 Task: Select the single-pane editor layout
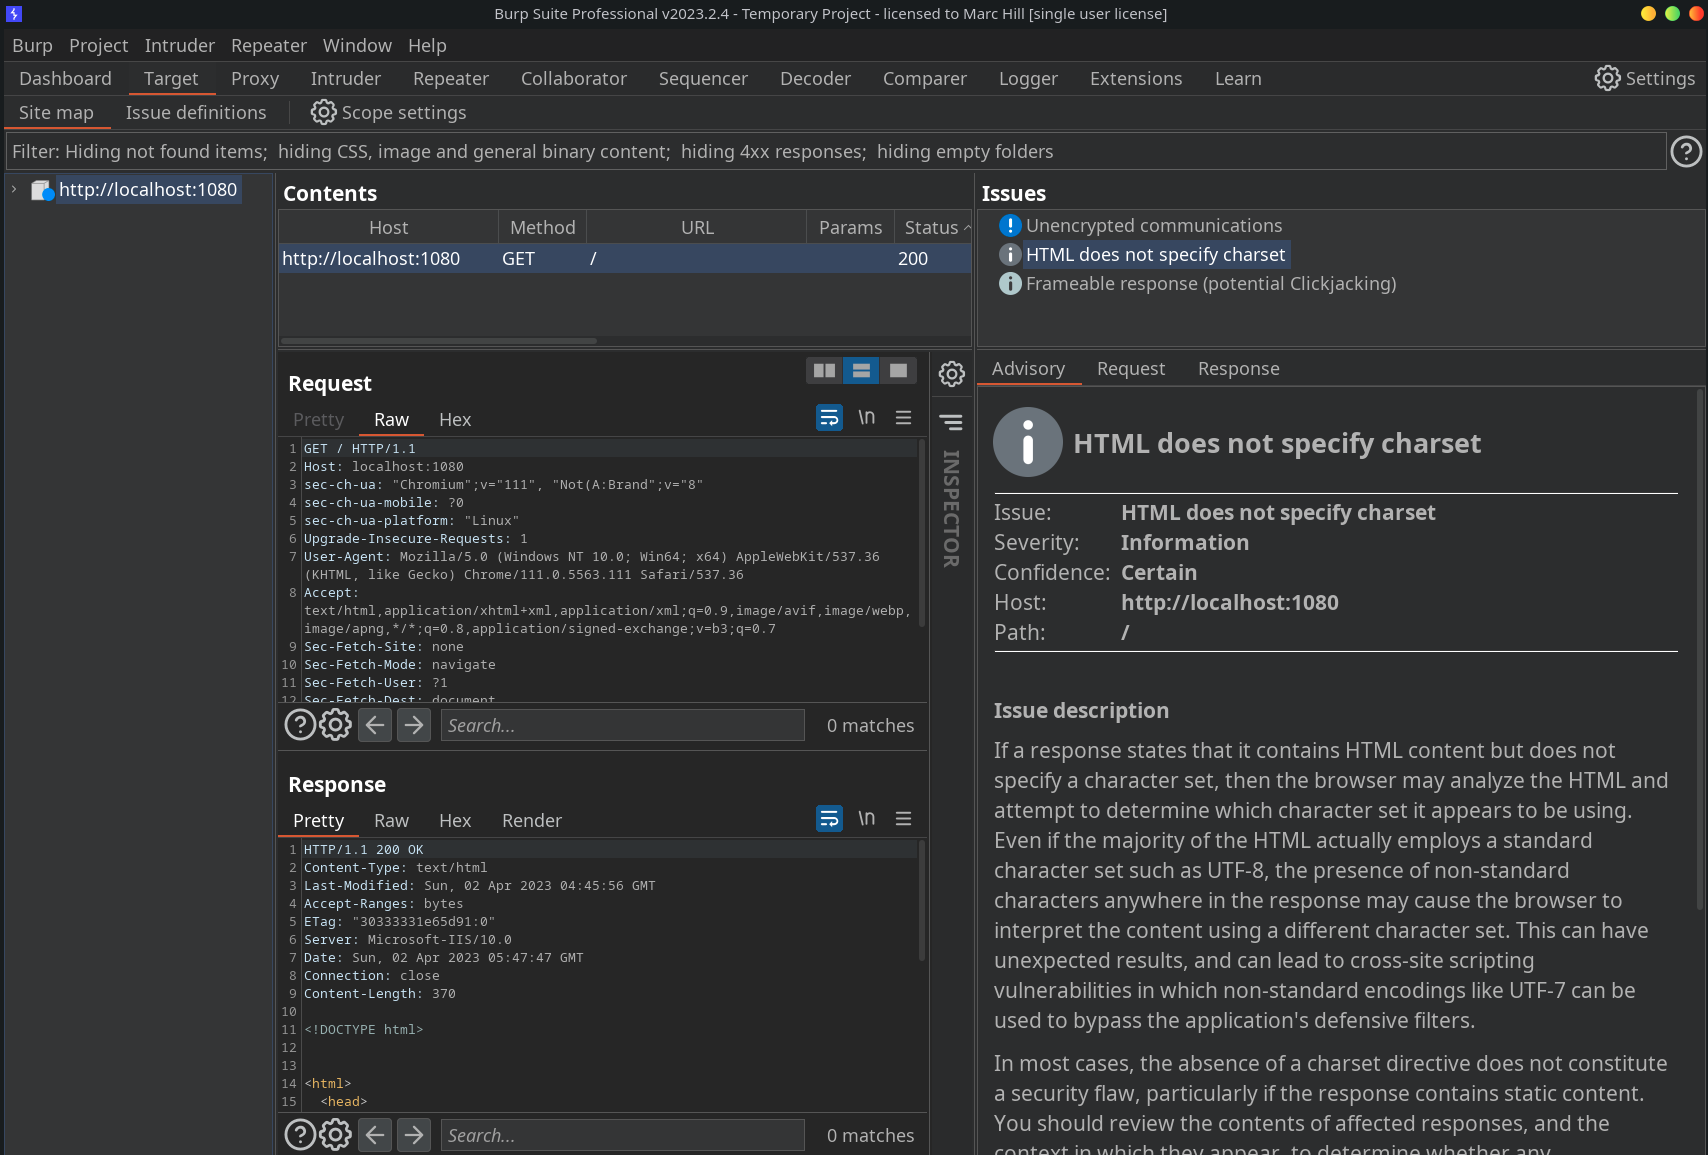tap(898, 370)
